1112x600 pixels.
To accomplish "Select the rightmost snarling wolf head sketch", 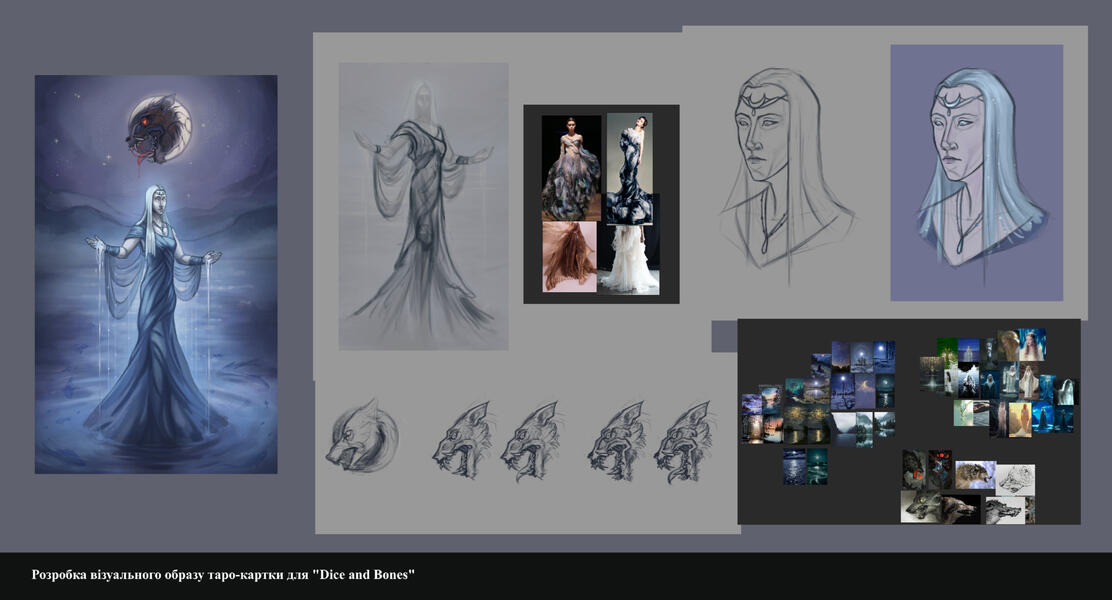I will (x=683, y=441).
